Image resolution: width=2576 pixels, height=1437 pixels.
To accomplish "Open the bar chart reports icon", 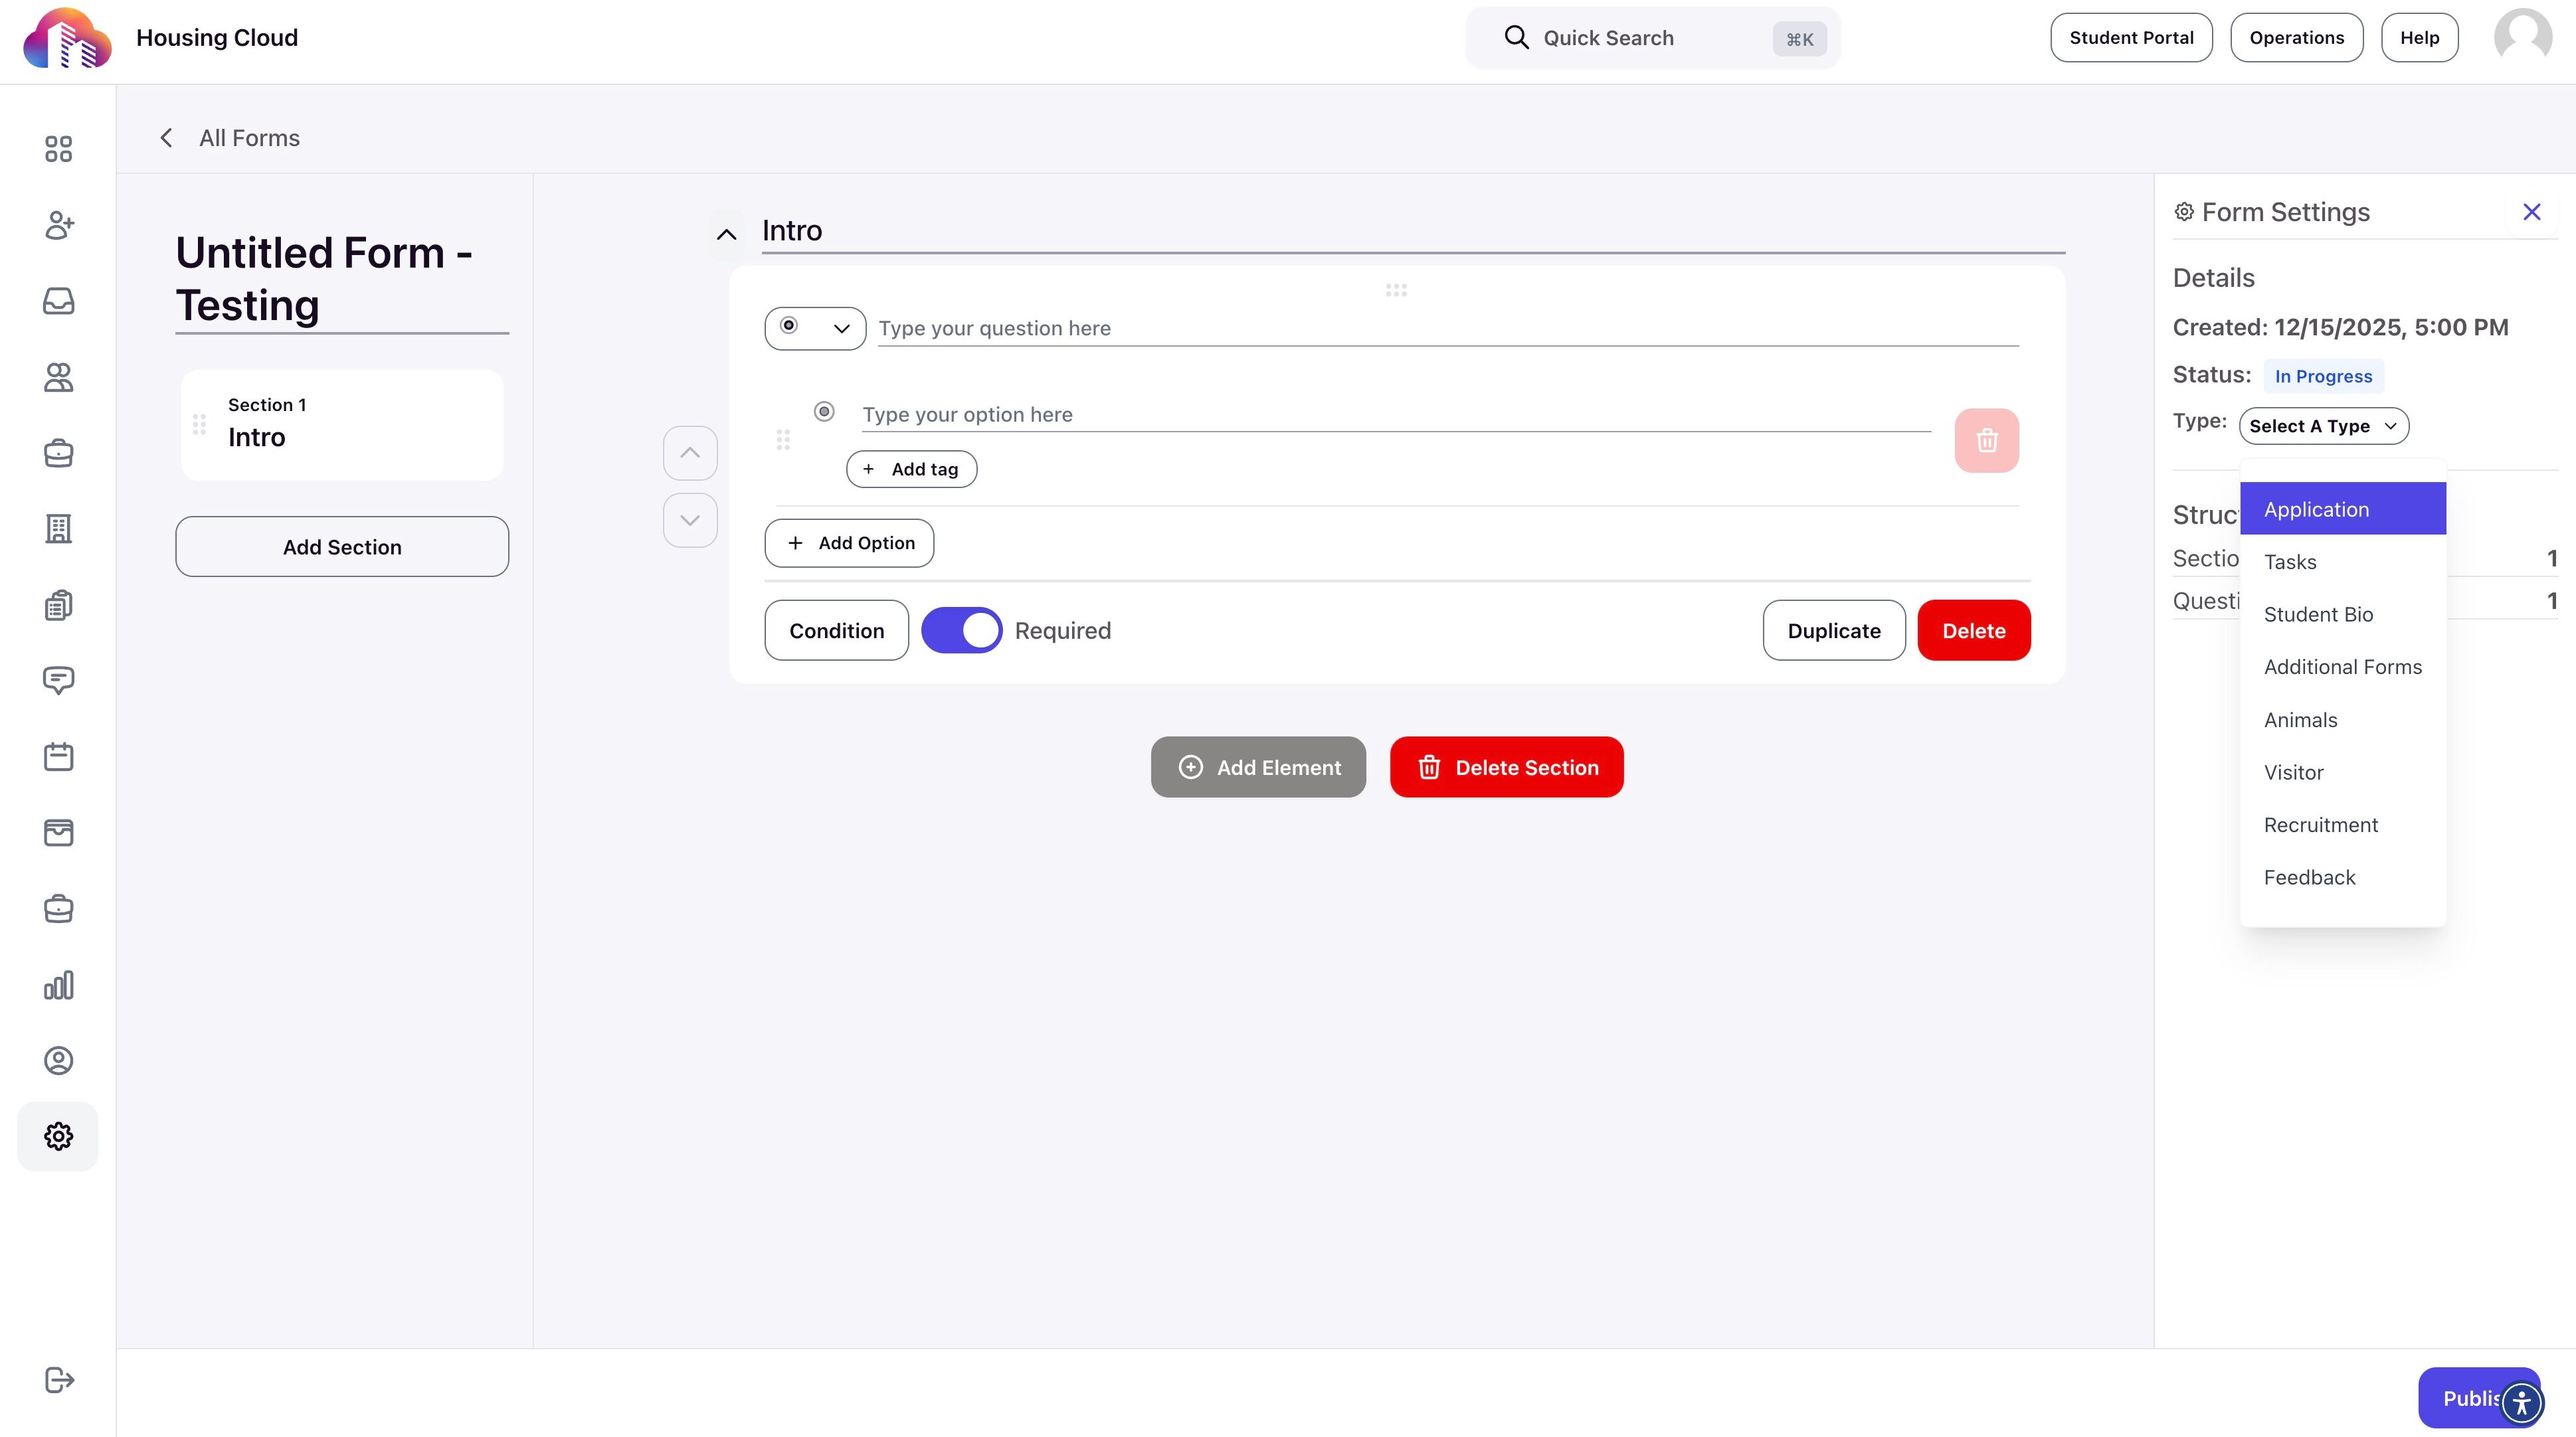I will coord(58,985).
